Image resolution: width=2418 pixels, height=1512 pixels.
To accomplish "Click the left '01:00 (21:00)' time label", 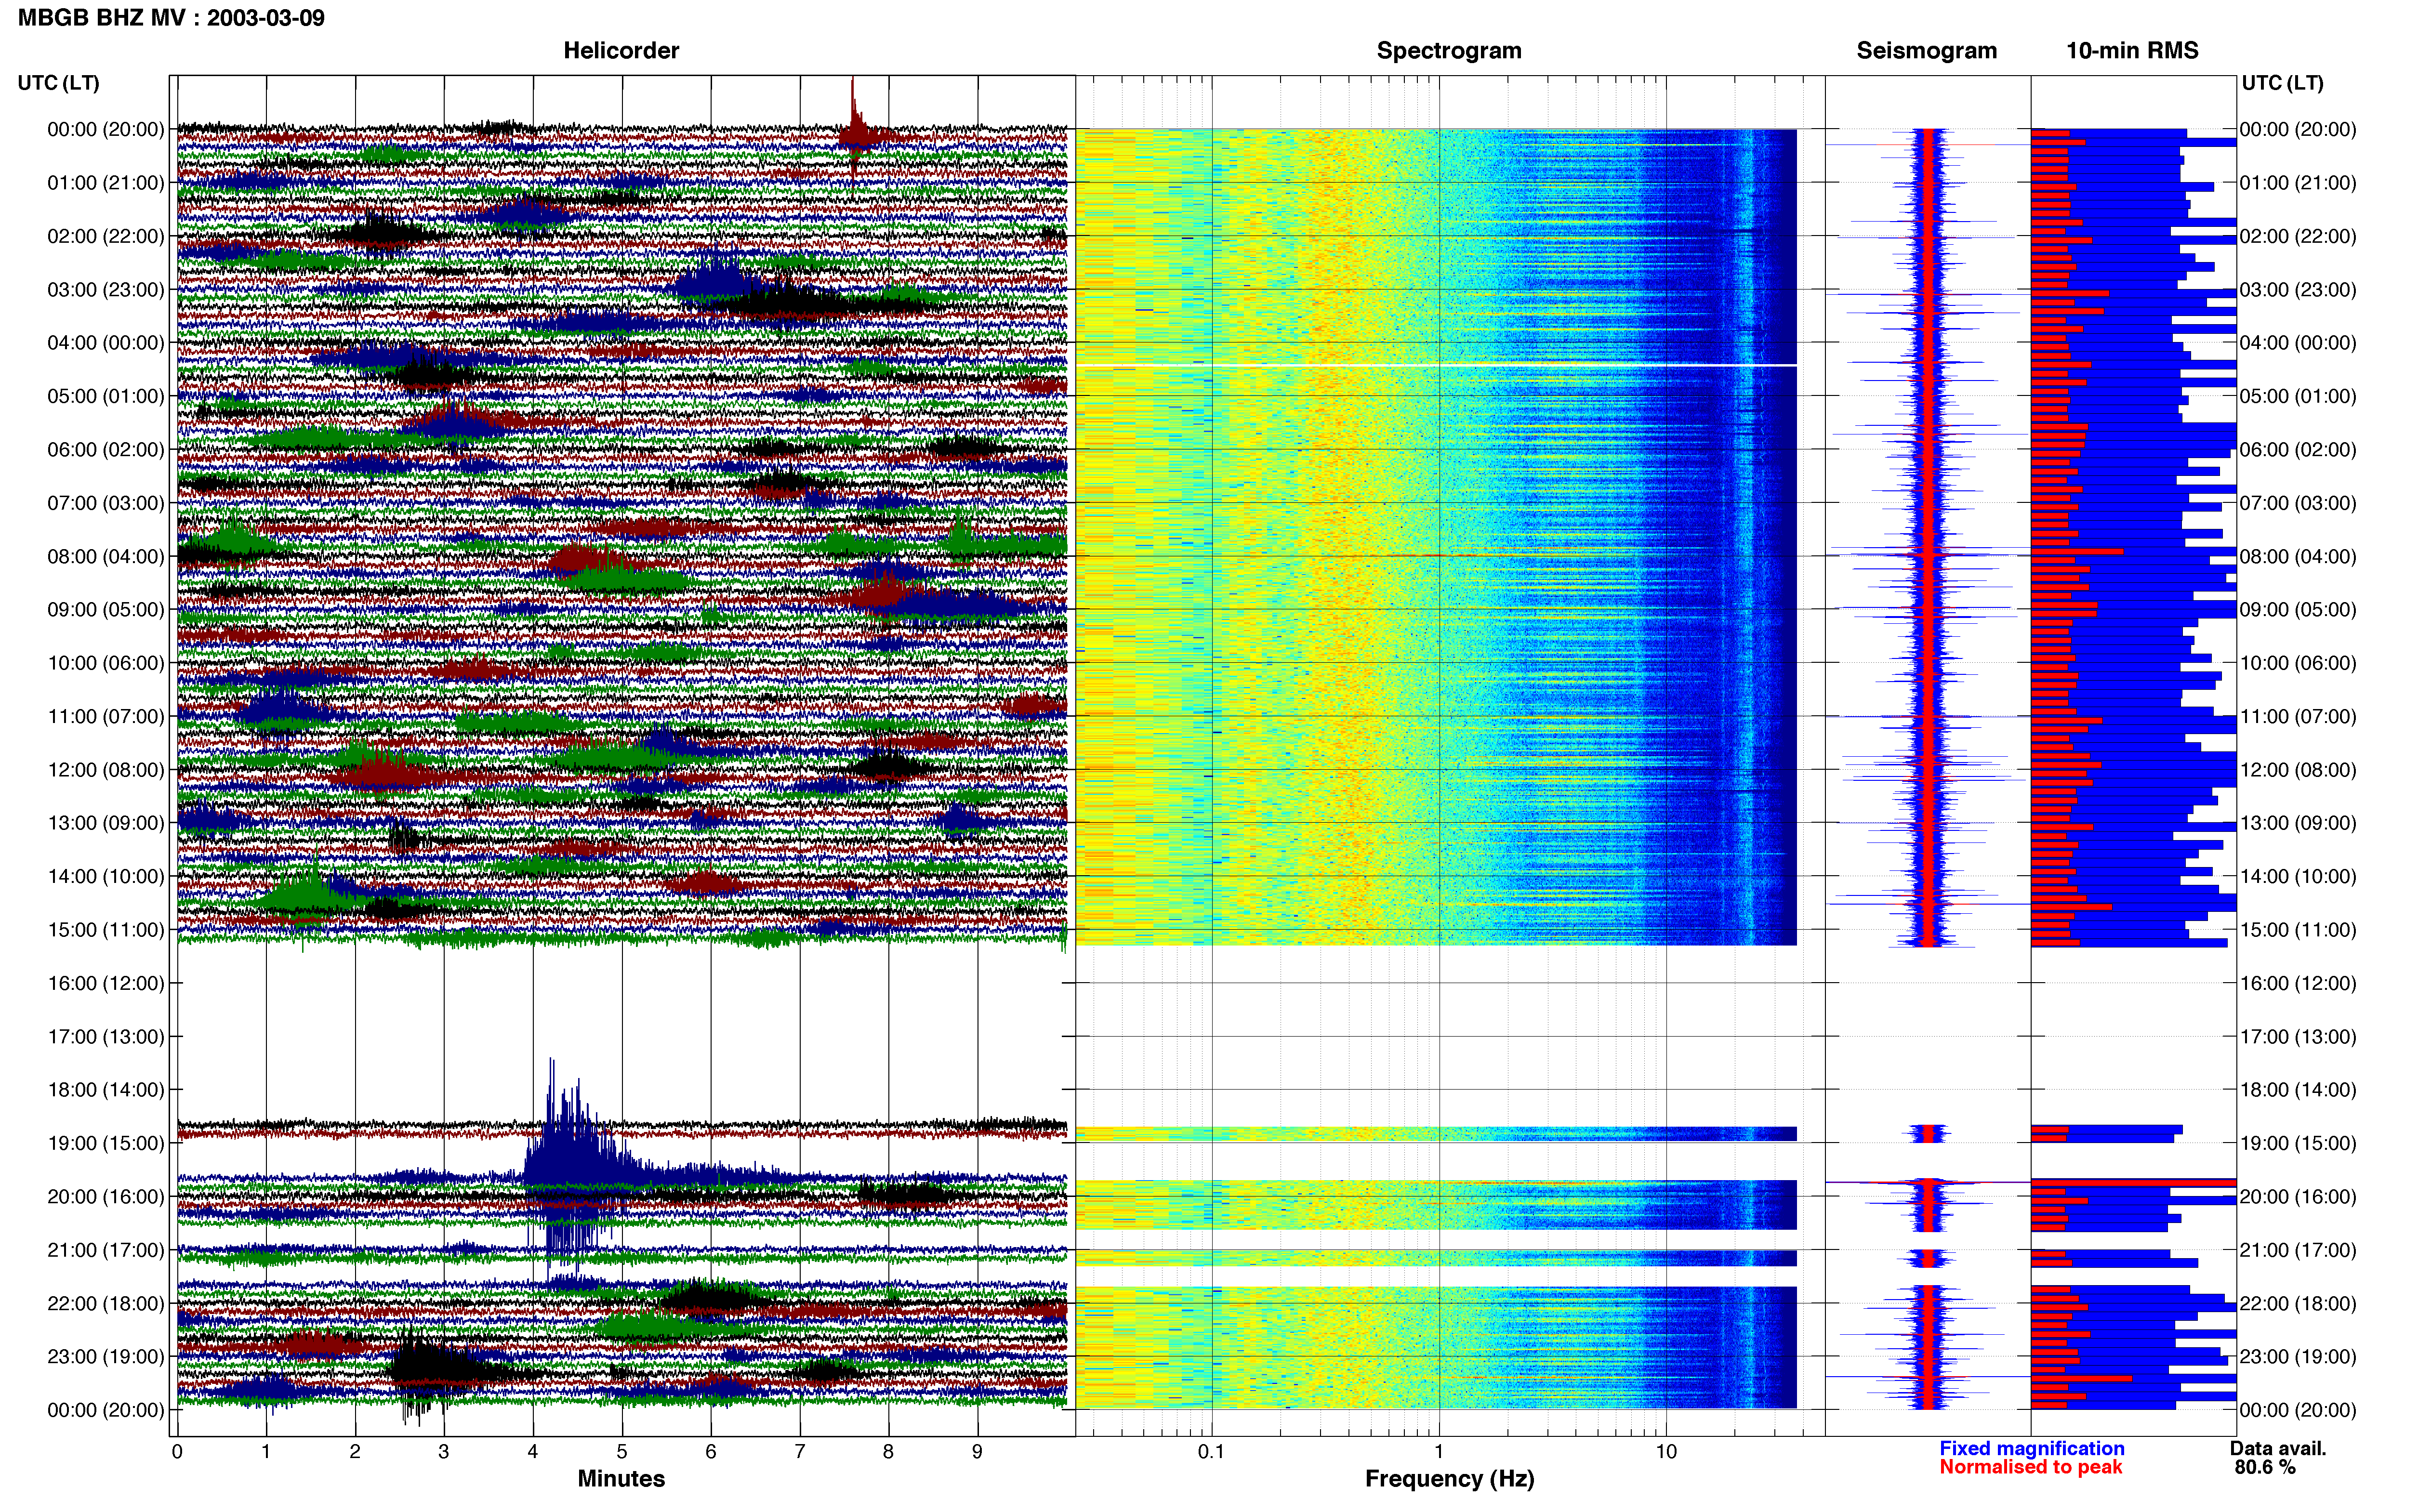I will click(106, 183).
